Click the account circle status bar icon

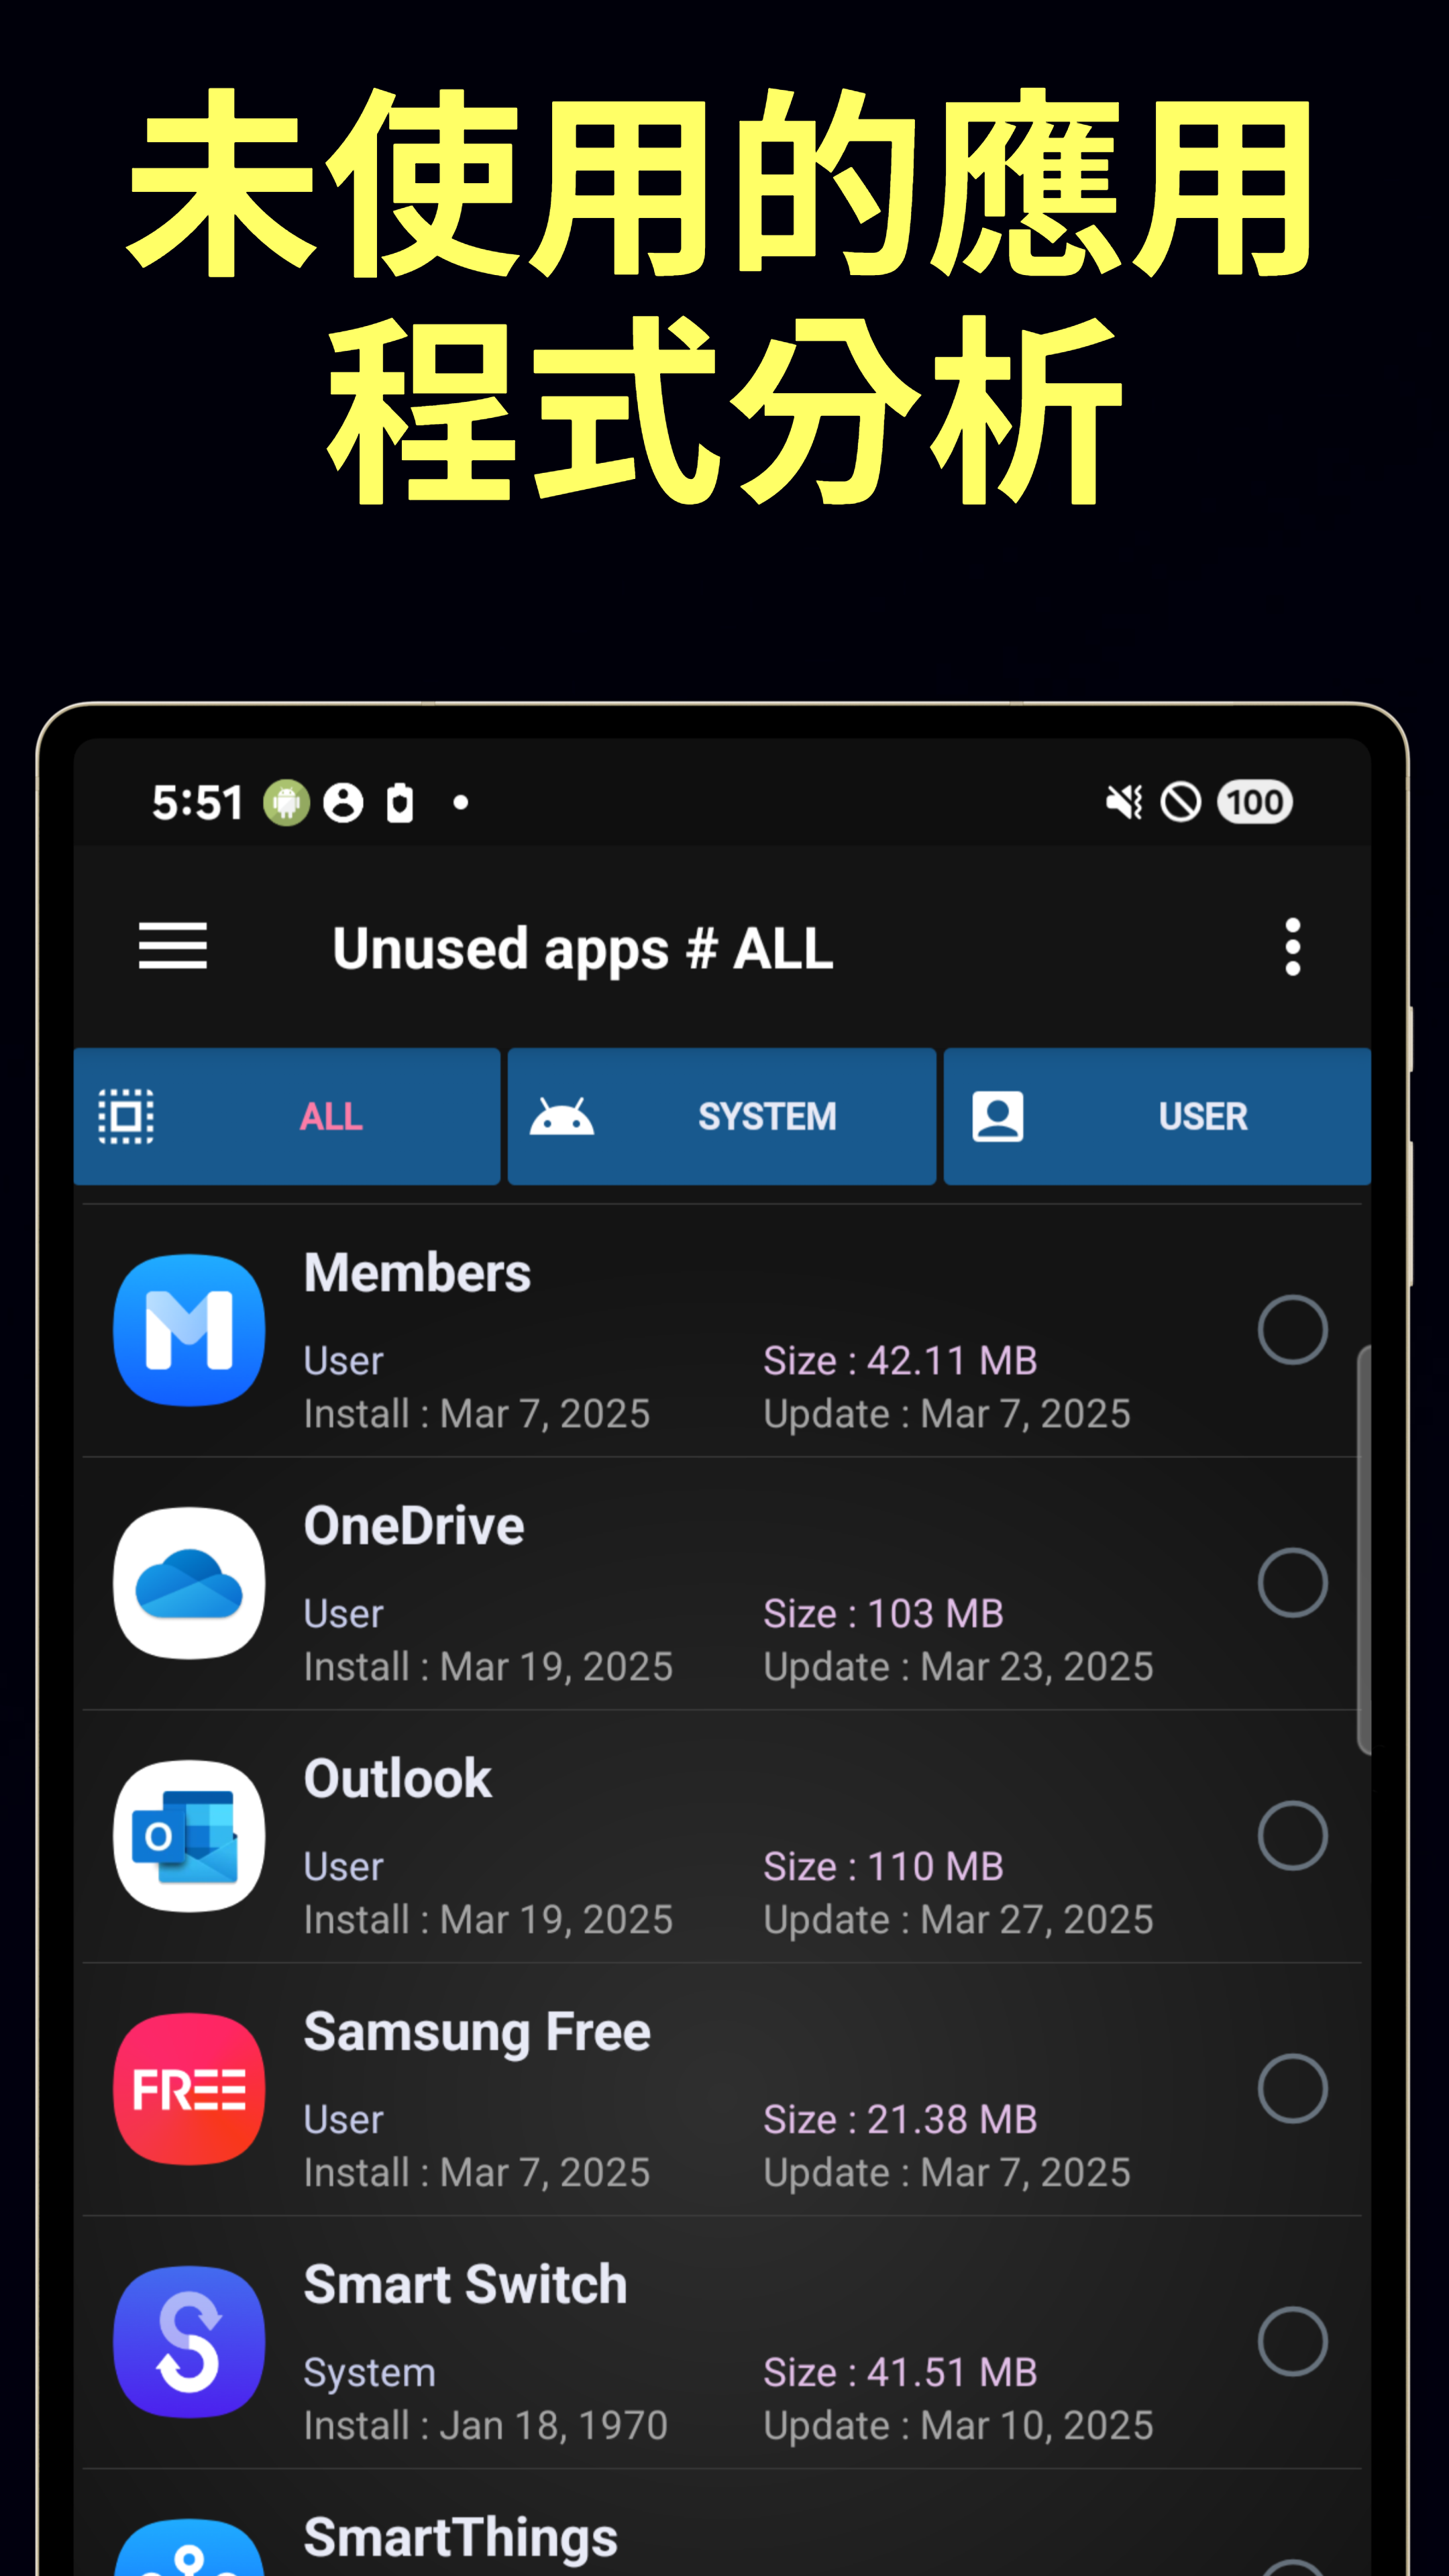point(343,802)
